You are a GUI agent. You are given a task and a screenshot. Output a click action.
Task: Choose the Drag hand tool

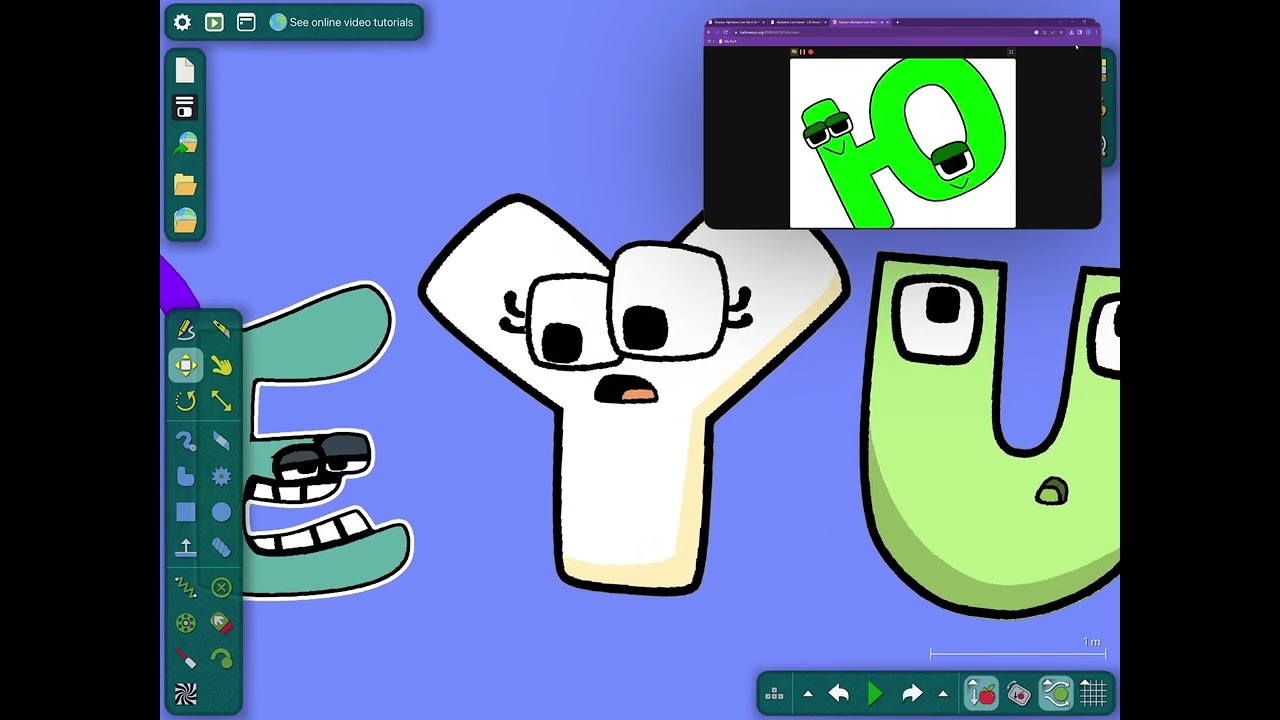[221, 365]
